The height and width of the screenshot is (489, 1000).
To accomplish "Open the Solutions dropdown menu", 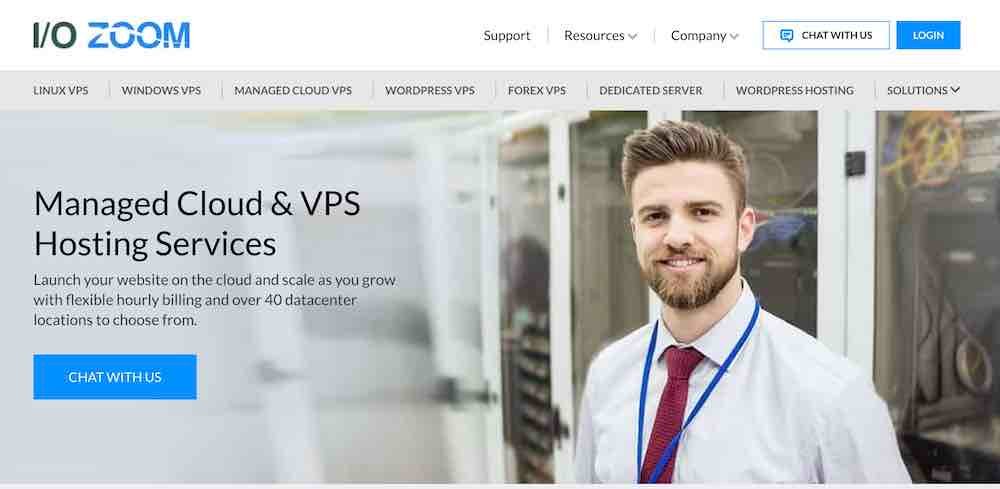I will 923,90.
